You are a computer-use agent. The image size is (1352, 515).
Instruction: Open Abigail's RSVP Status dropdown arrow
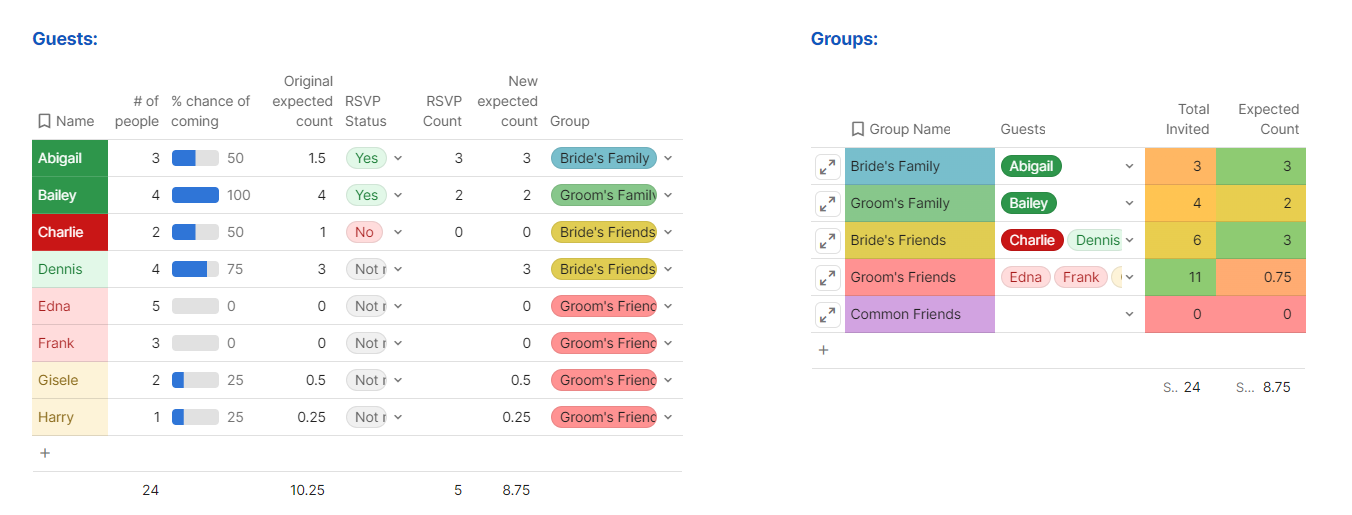click(398, 158)
